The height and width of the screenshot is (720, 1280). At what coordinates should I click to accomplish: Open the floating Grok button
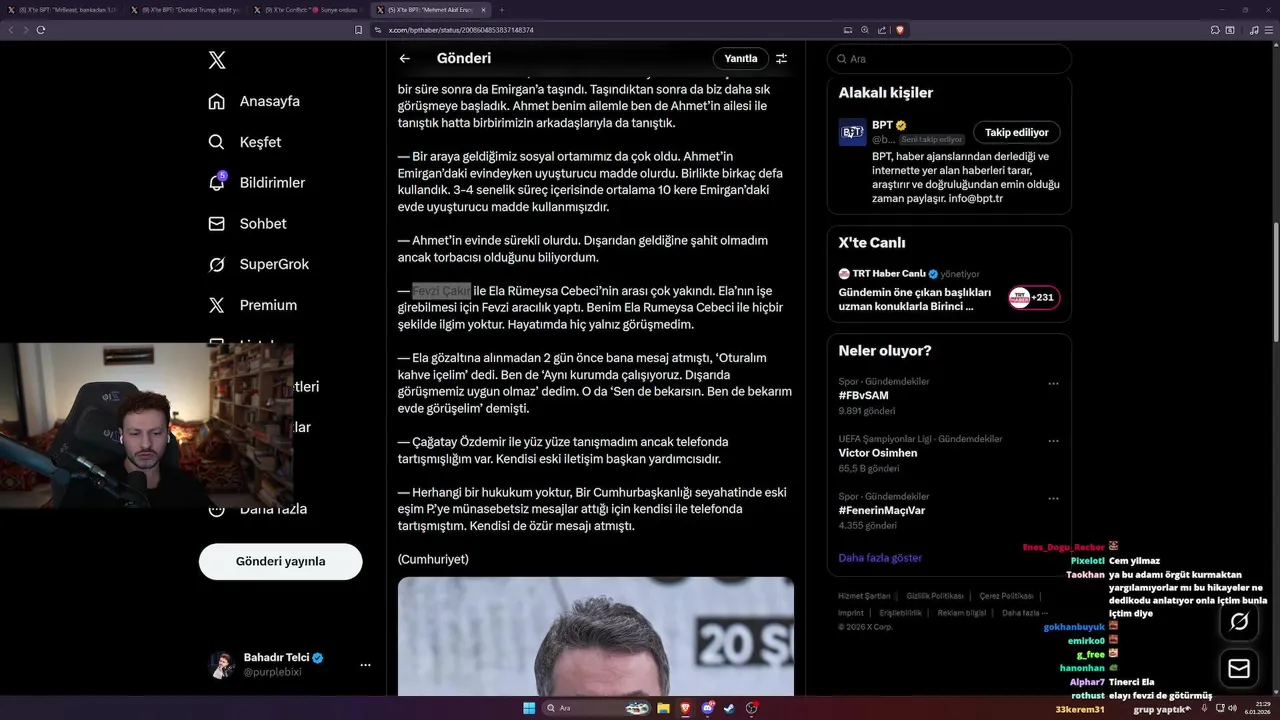(x=1239, y=622)
